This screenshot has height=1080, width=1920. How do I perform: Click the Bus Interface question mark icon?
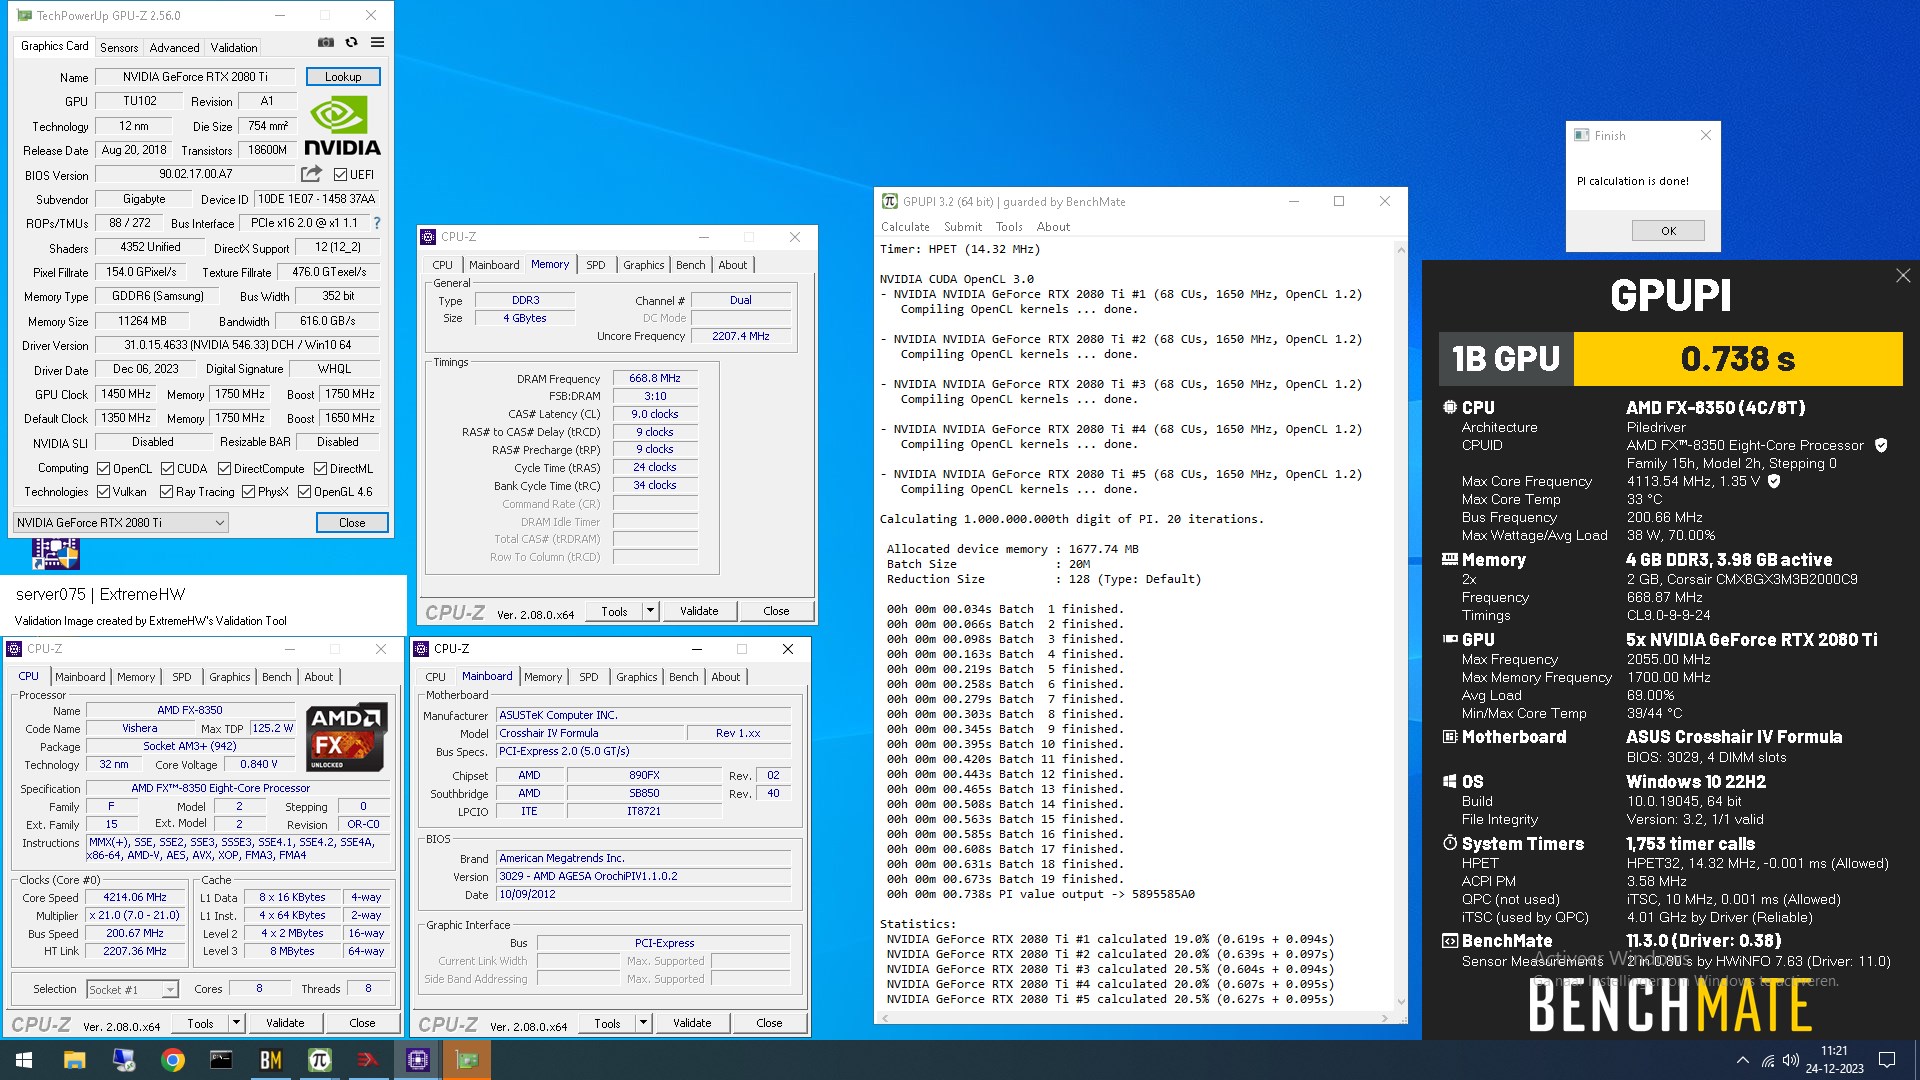tap(377, 223)
